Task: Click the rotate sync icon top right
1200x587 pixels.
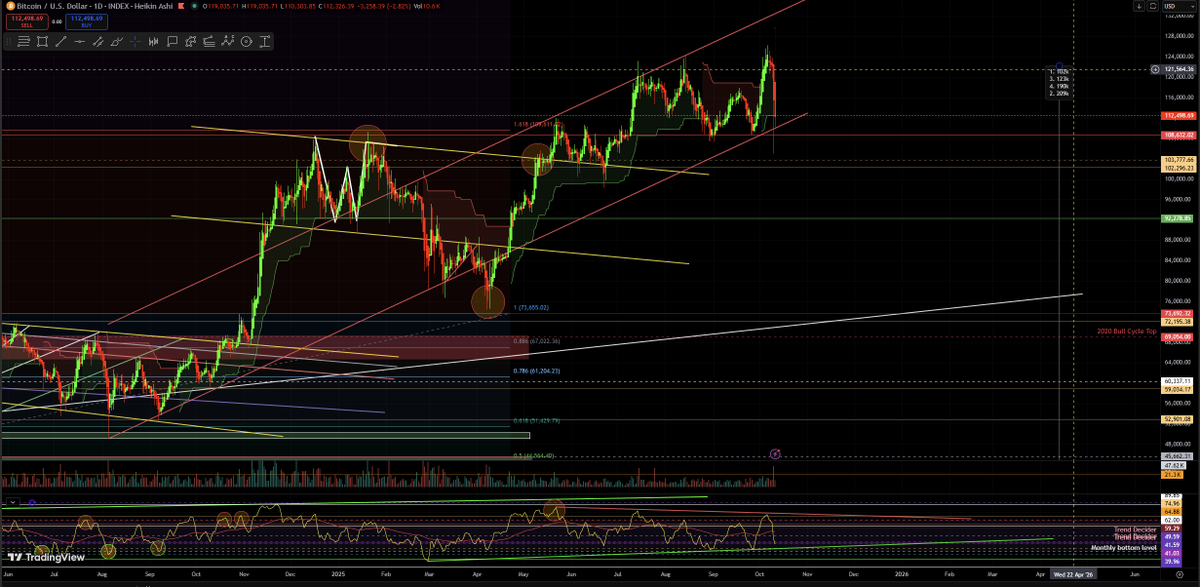Action: click(1153, 6)
